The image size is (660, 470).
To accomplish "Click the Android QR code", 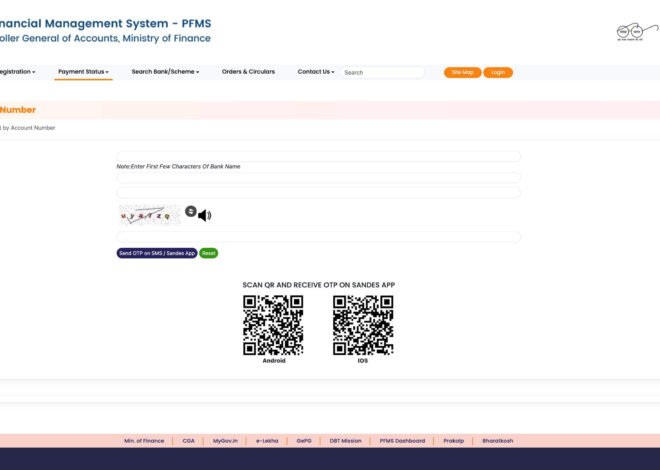I will (x=273, y=325).
